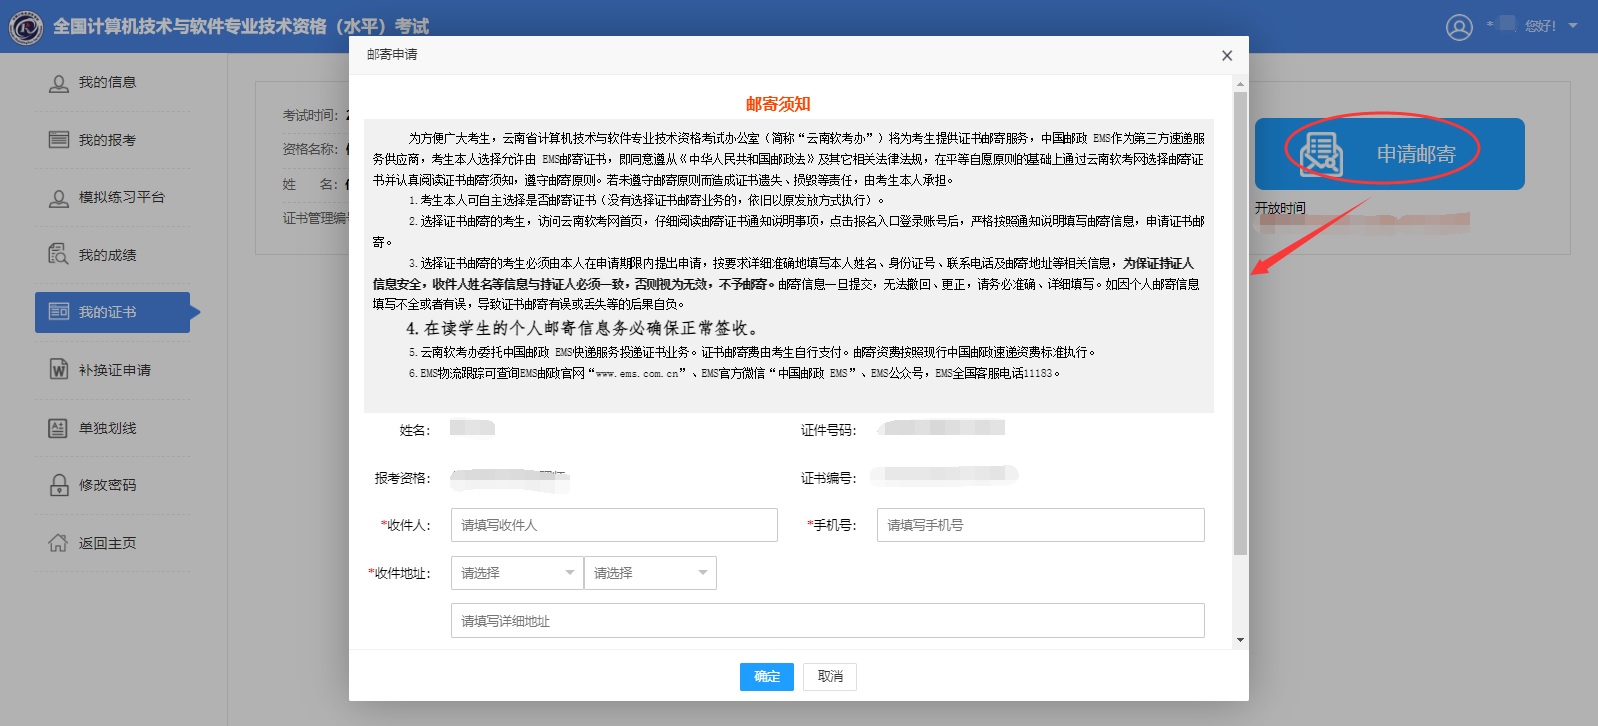Click the 模拟练习平台 sidebar icon

click(59, 198)
